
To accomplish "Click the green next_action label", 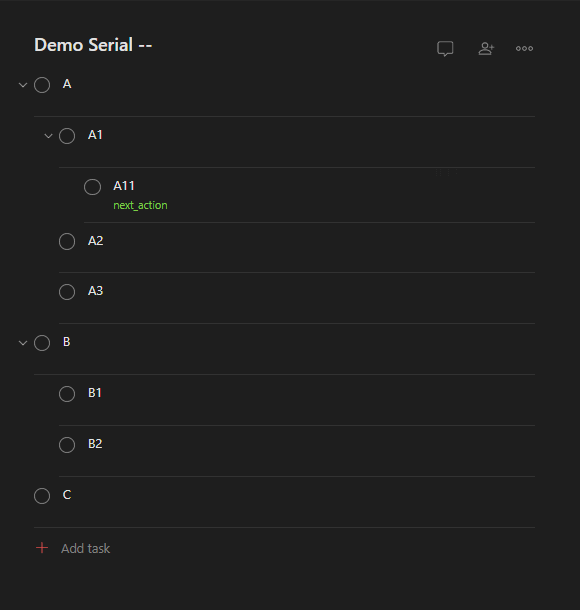I will tap(140, 205).
